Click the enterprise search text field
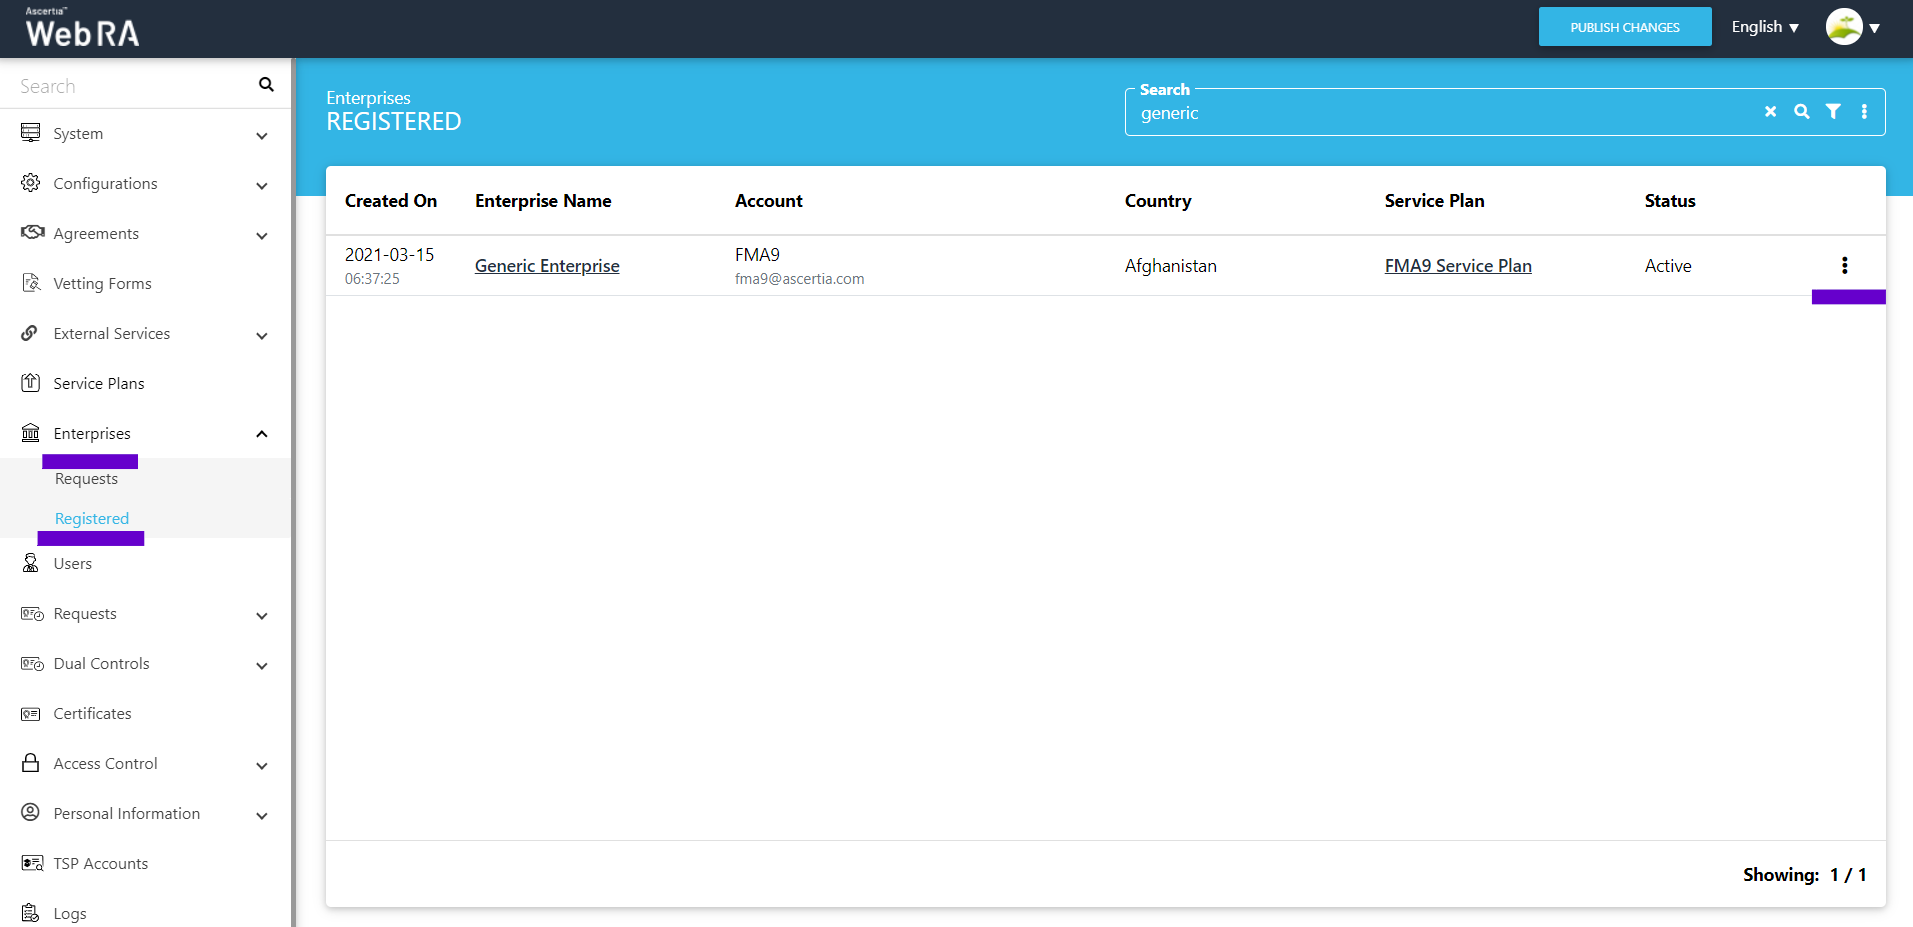Image resolution: width=1913 pixels, height=927 pixels. click(x=1440, y=113)
